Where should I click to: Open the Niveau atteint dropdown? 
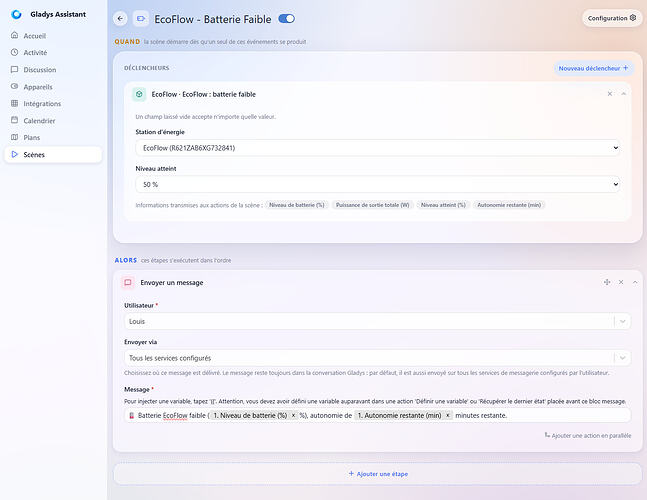click(x=378, y=184)
